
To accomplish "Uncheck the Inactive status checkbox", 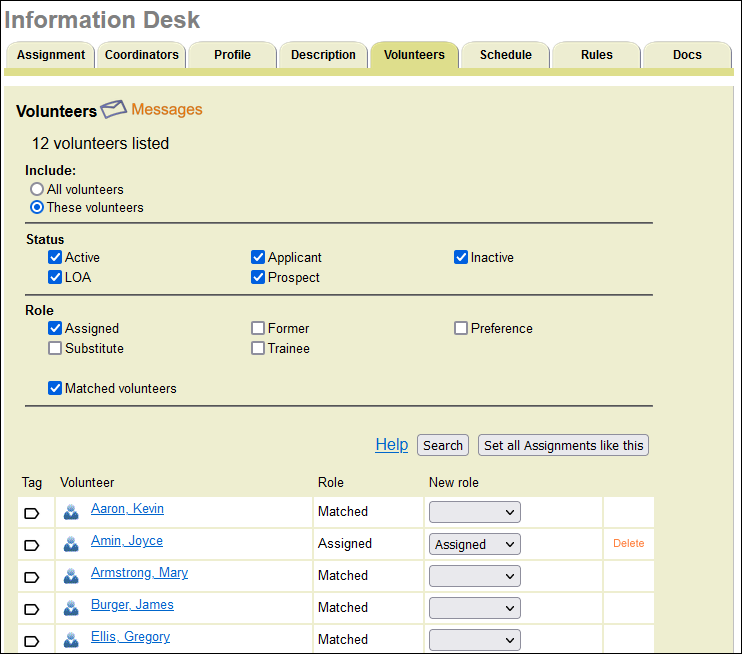I will point(461,257).
